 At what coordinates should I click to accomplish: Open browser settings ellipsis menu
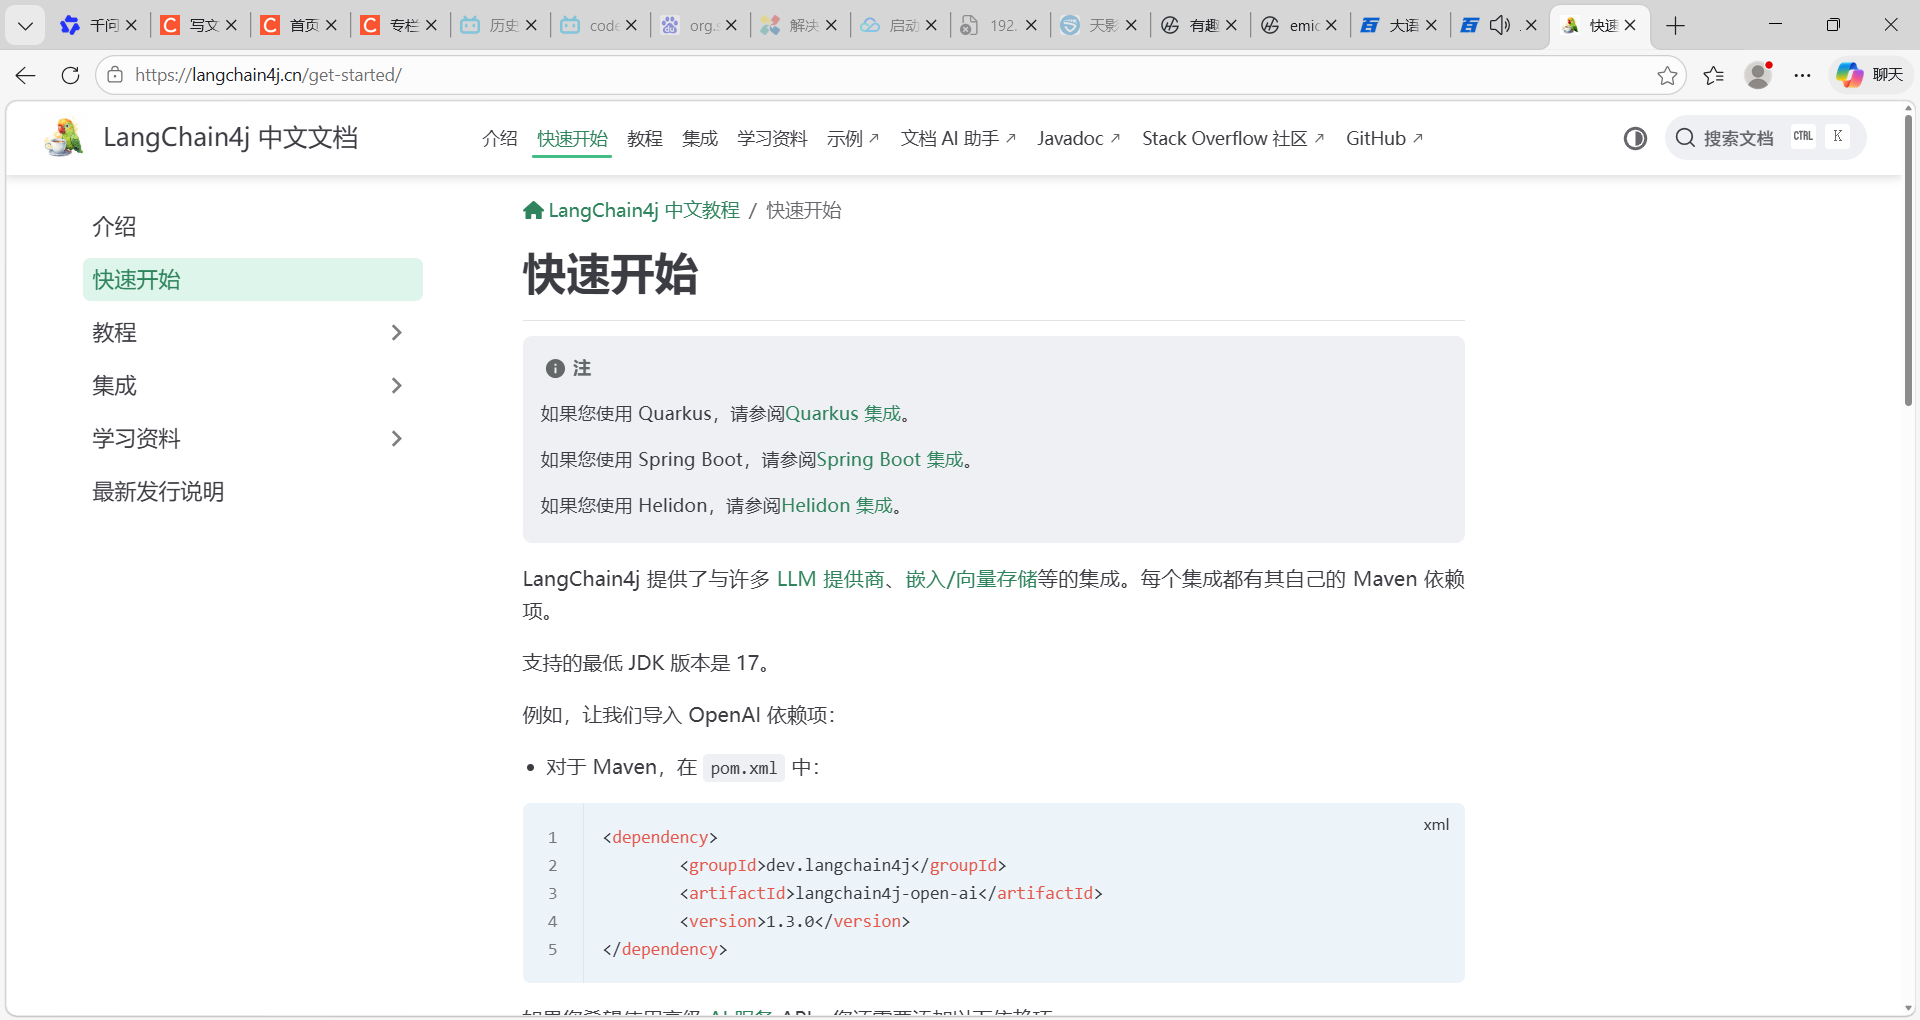1802,75
